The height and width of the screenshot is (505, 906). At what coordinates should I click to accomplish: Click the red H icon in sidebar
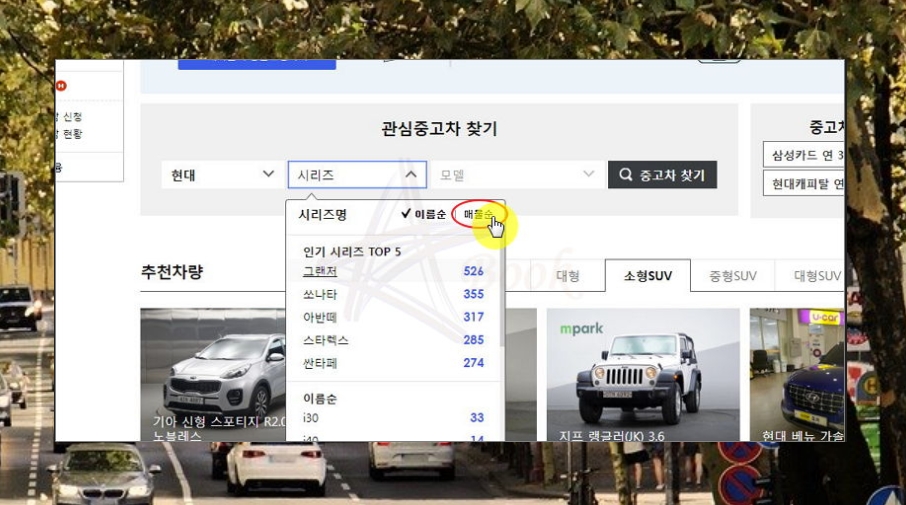point(61,86)
